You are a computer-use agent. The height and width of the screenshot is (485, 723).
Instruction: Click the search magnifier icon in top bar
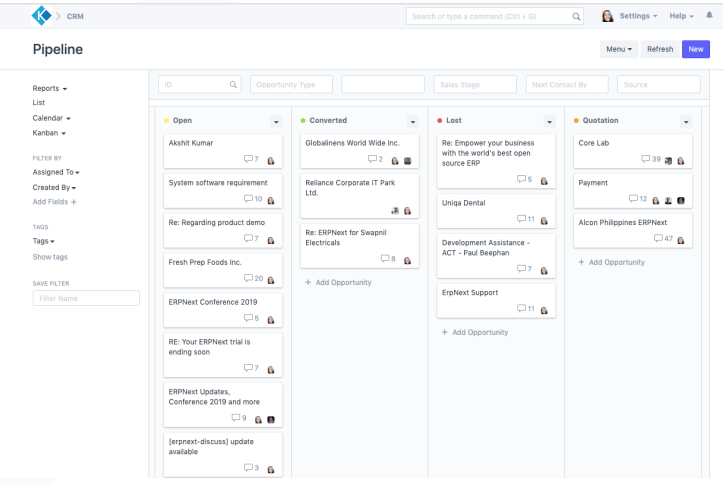pos(576,16)
